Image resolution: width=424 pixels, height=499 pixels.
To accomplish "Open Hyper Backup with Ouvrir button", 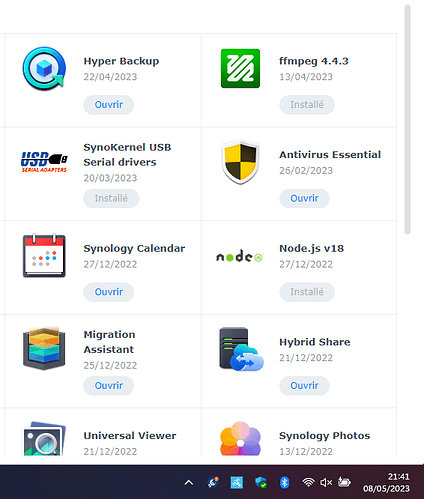I will pyautogui.click(x=109, y=105).
